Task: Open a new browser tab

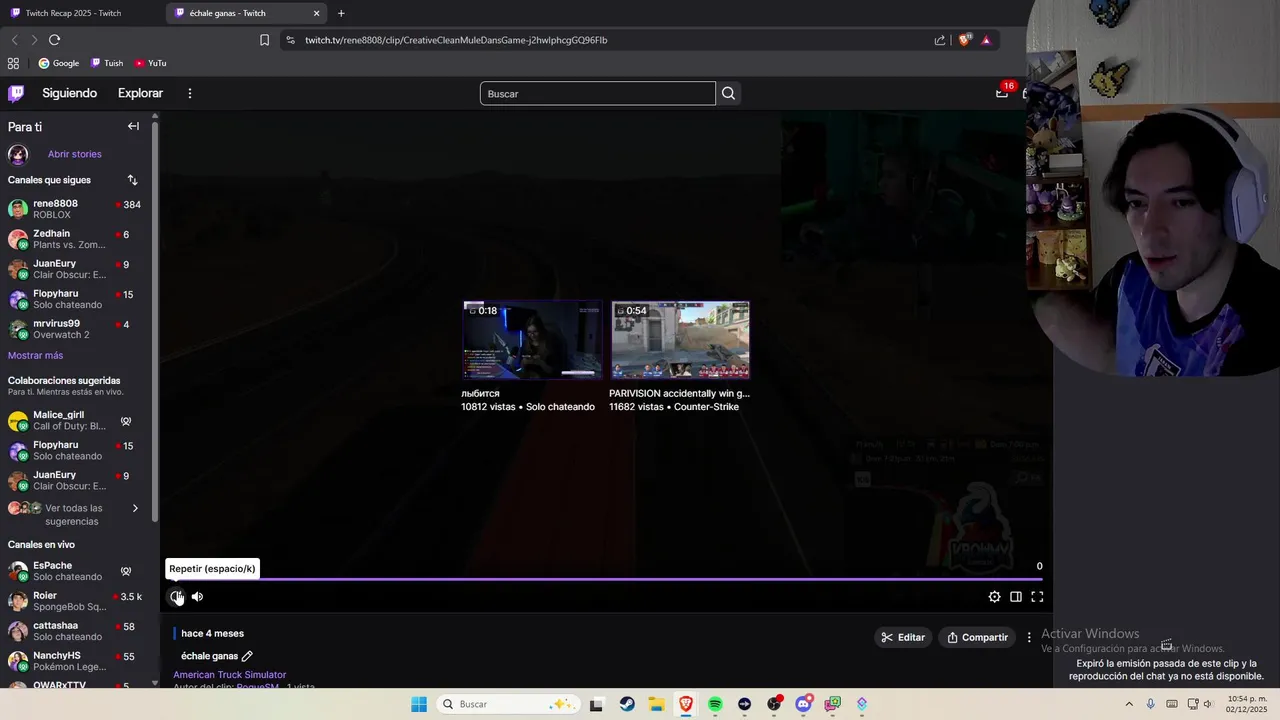Action: tap(341, 13)
